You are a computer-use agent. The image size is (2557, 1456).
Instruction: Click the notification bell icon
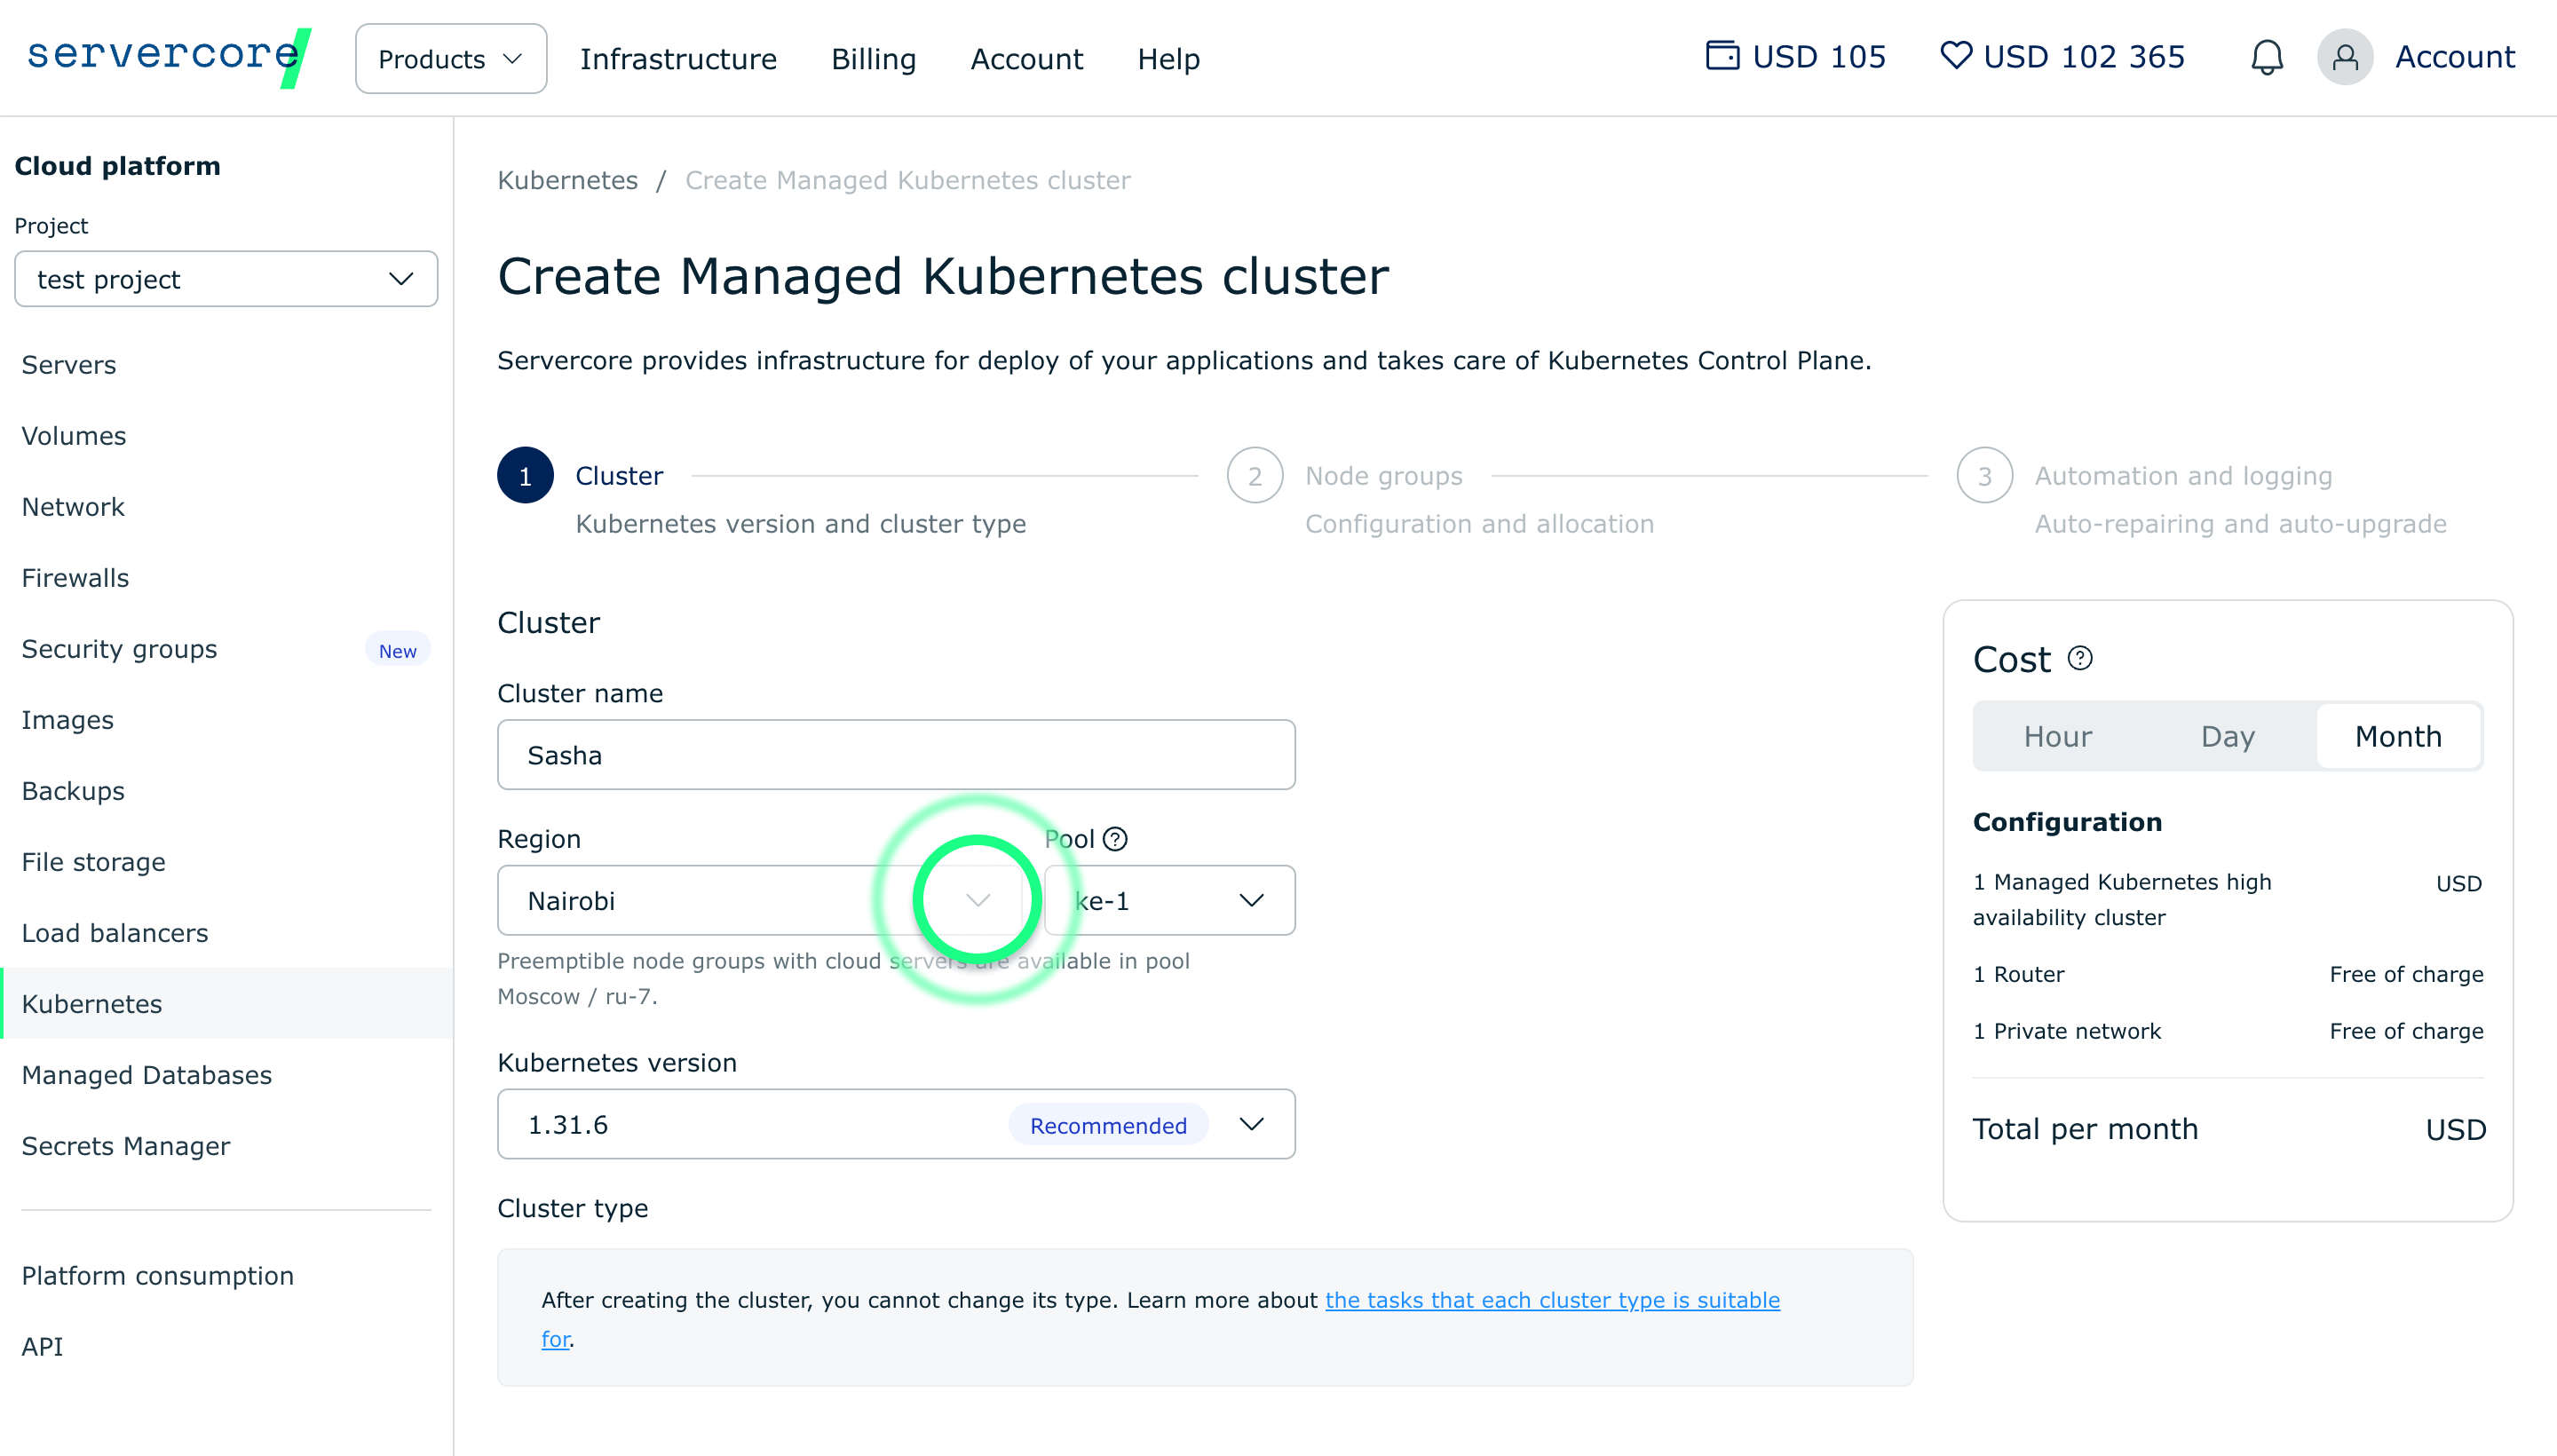(2266, 57)
